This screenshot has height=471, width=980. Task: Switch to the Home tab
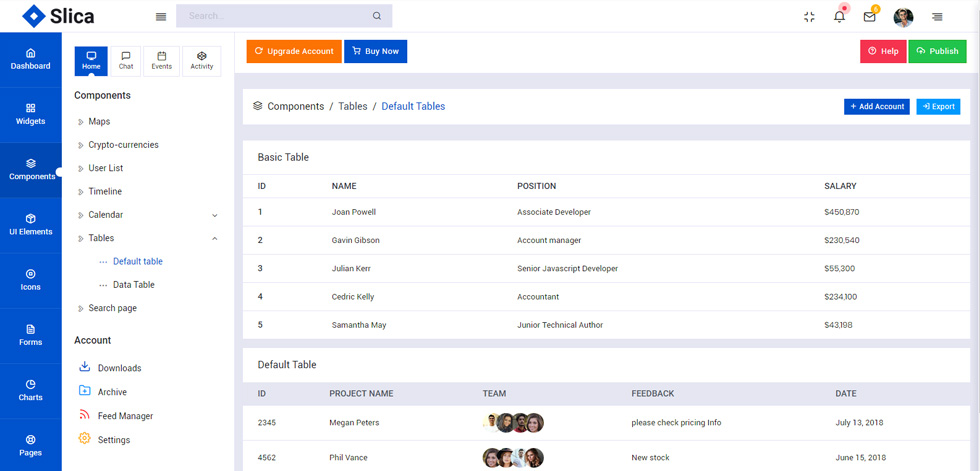pyautogui.click(x=91, y=61)
